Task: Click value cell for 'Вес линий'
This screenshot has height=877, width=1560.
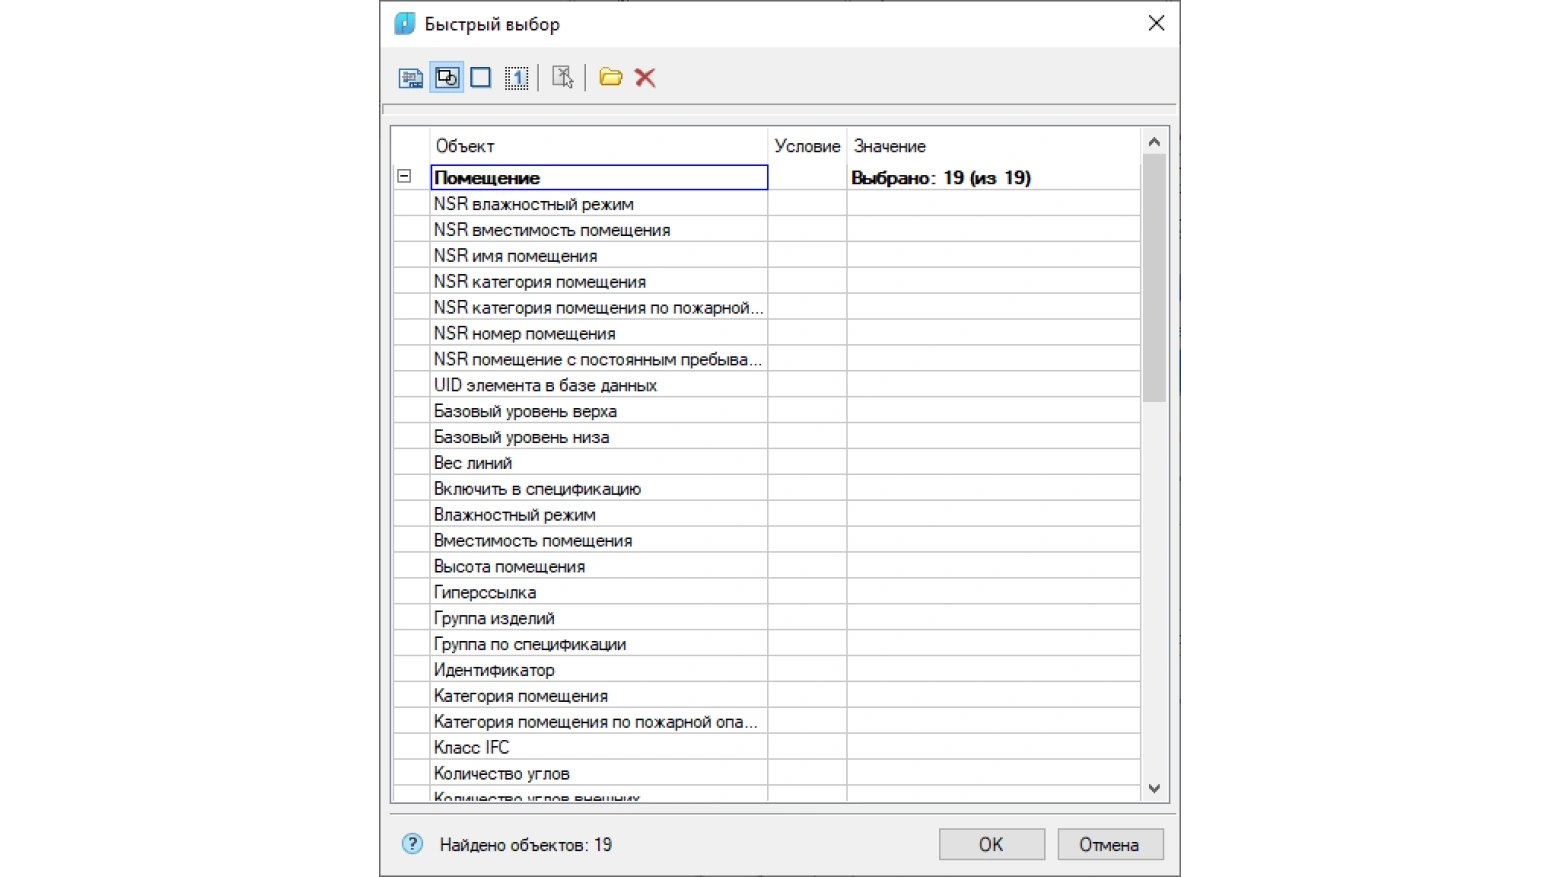Action: pyautogui.click(x=993, y=463)
